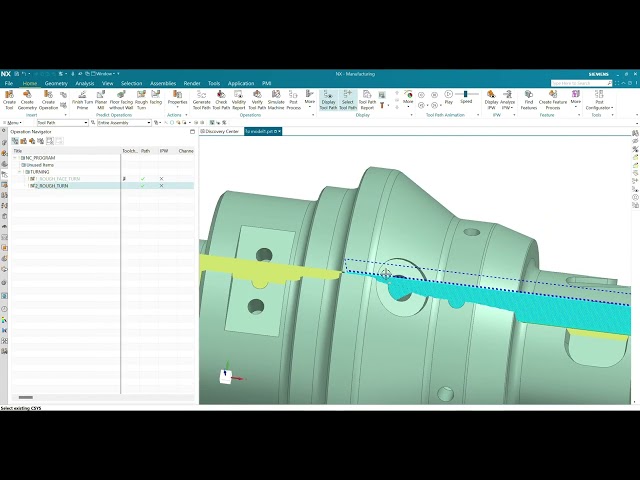The image size is (640, 480).
Task: Switch navigator to Program Order View icon
Action: (x=15, y=141)
